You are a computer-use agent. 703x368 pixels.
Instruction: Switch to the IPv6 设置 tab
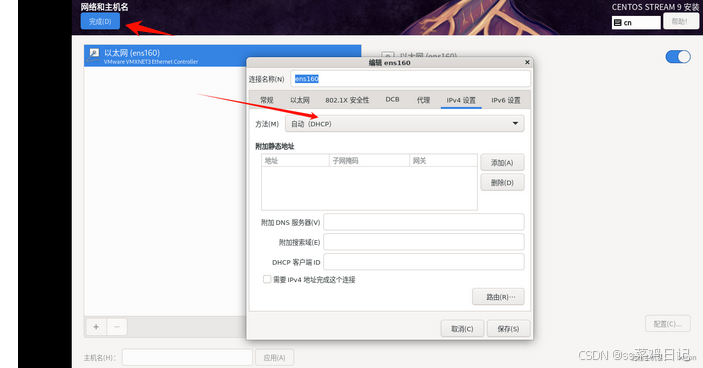pos(506,100)
